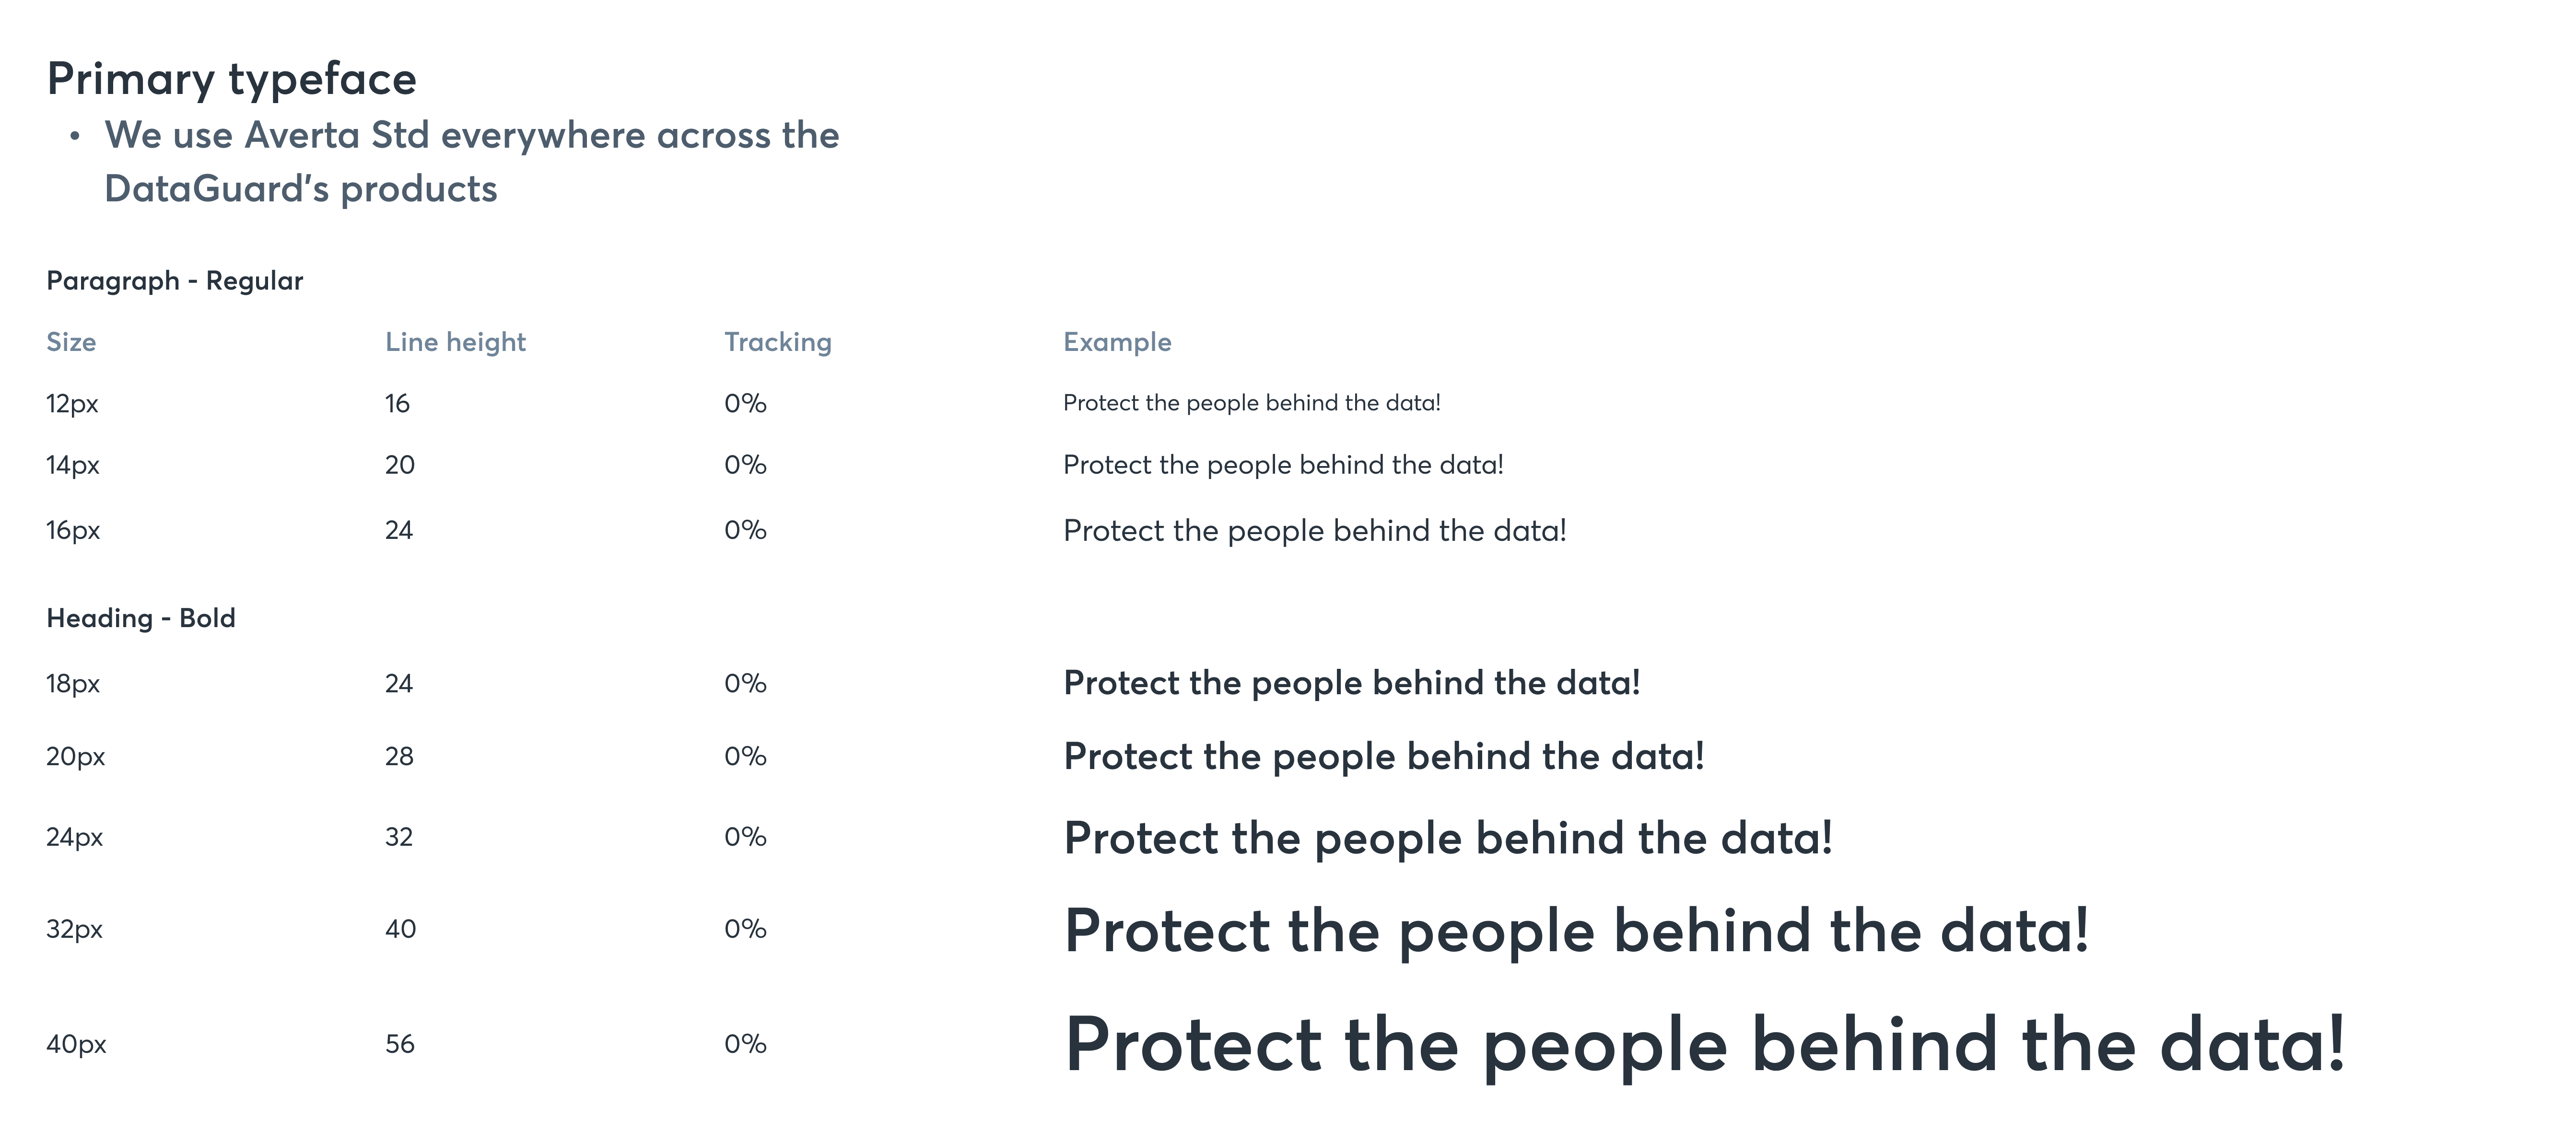This screenshot has height=1143, width=2576.
Task: Select the Size column header
Action: (71, 342)
